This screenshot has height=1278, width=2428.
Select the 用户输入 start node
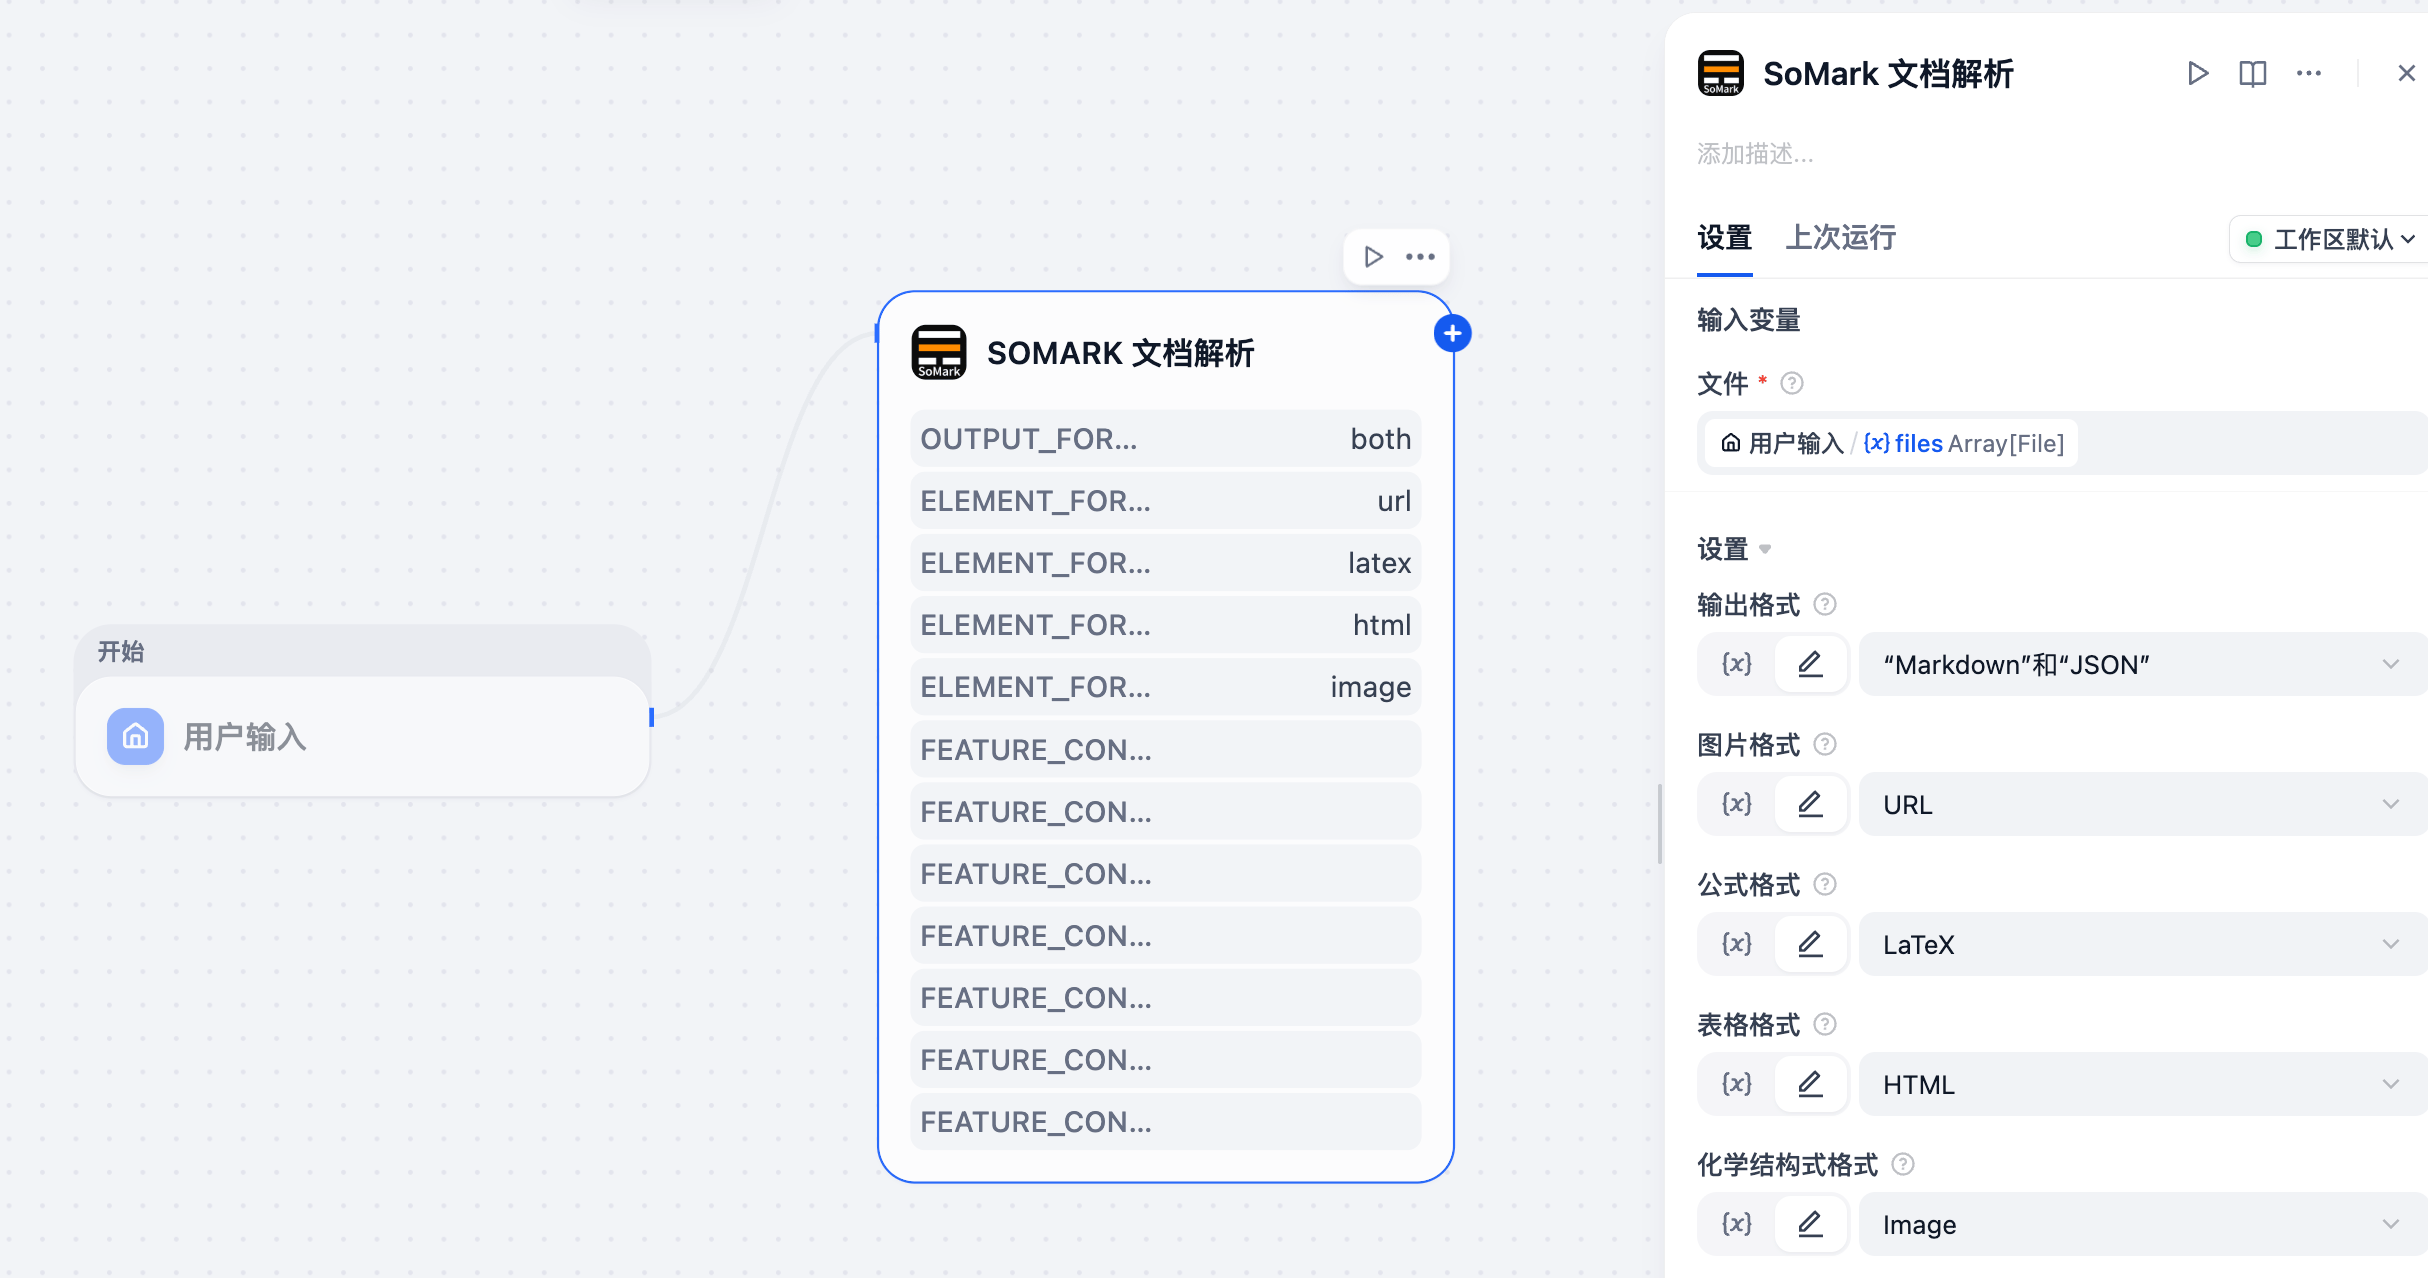tap(362, 737)
